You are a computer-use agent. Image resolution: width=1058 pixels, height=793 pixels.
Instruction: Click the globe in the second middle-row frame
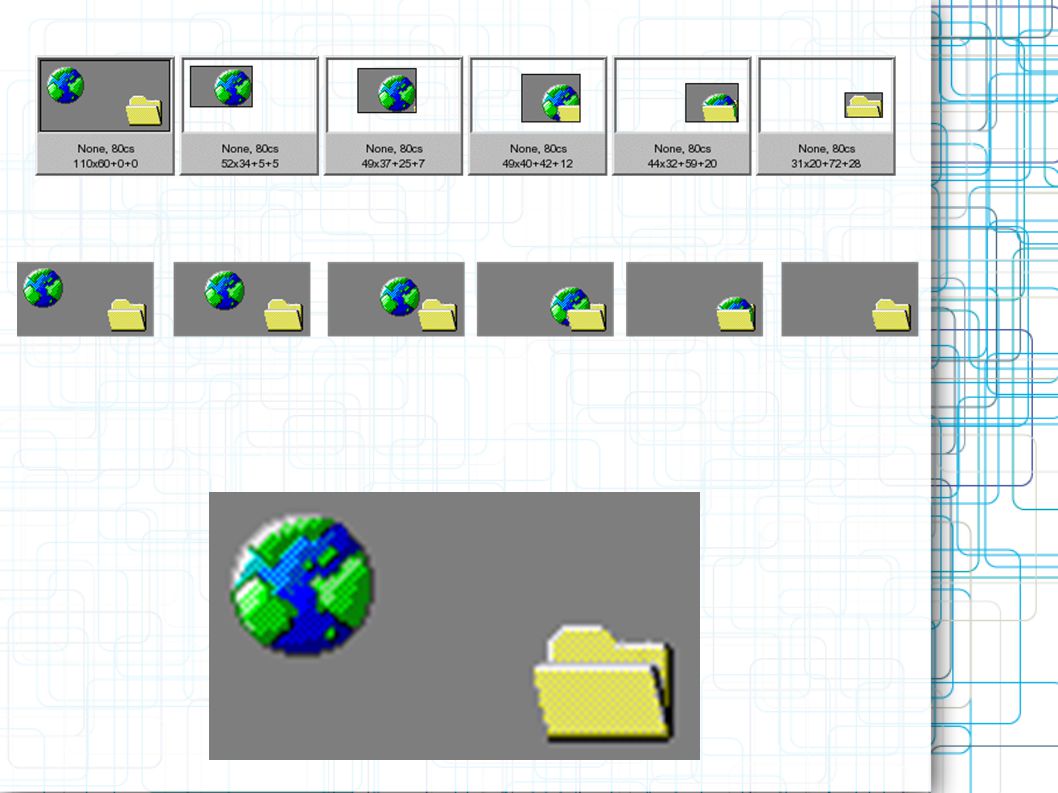224,290
